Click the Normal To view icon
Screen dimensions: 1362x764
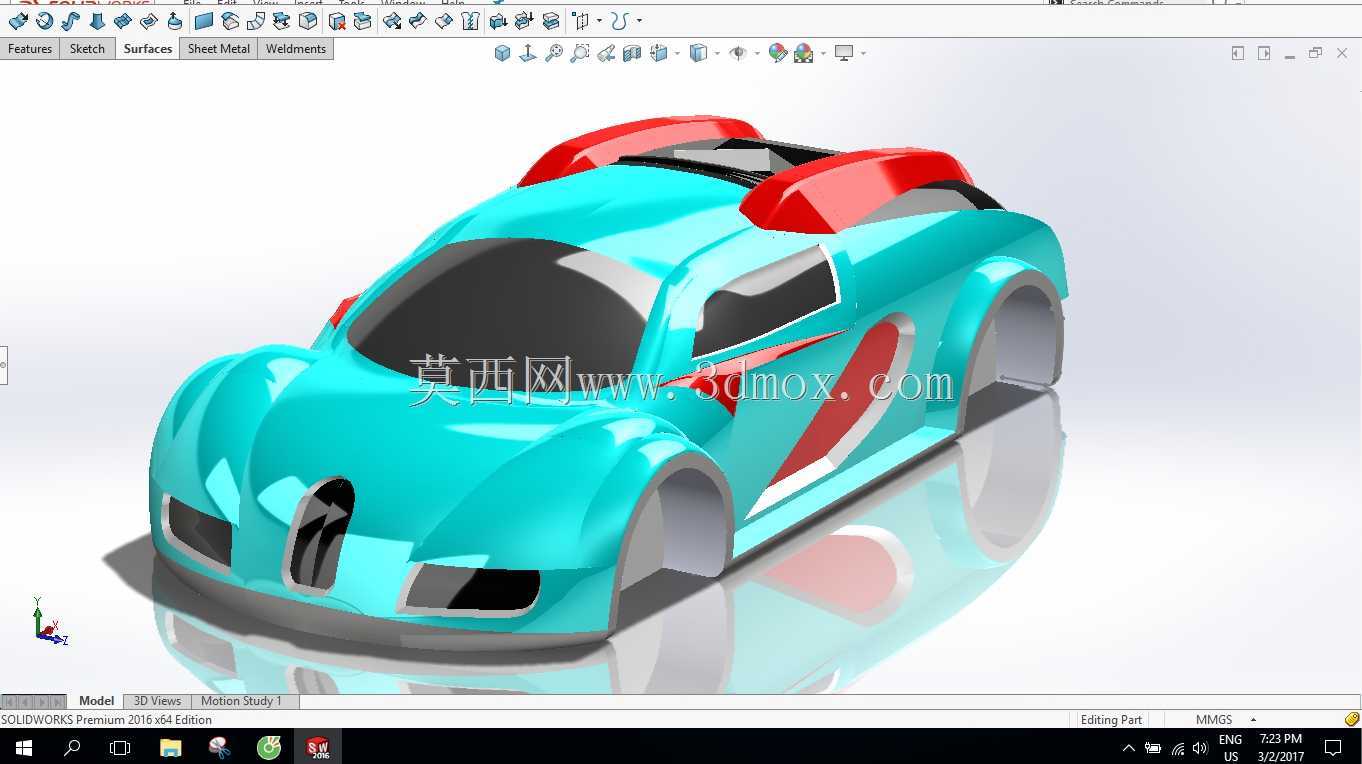pyautogui.click(x=528, y=53)
